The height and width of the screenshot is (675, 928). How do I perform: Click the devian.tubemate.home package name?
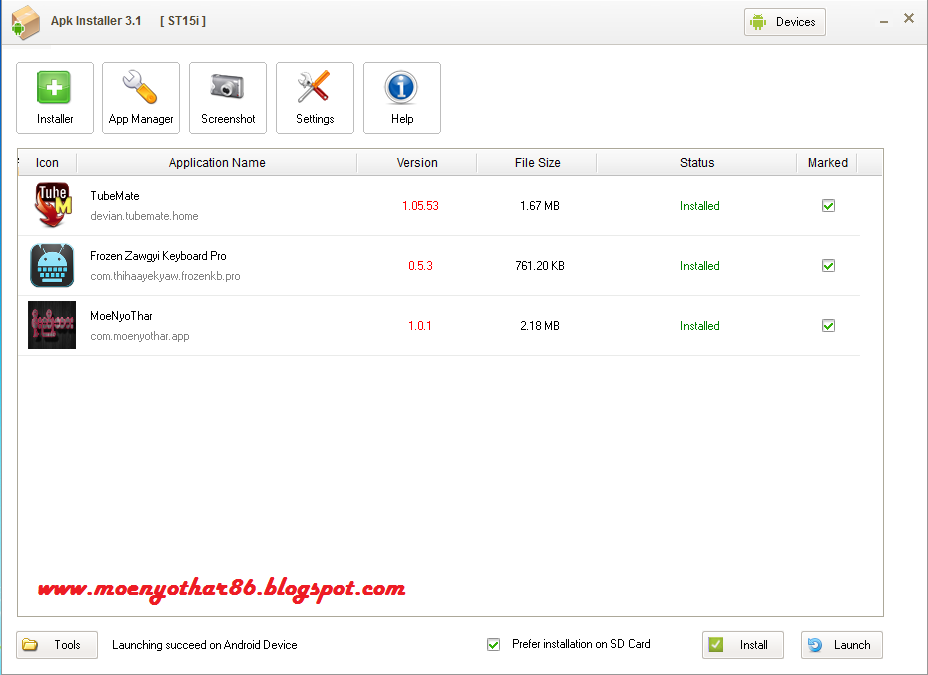(x=144, y=216)
